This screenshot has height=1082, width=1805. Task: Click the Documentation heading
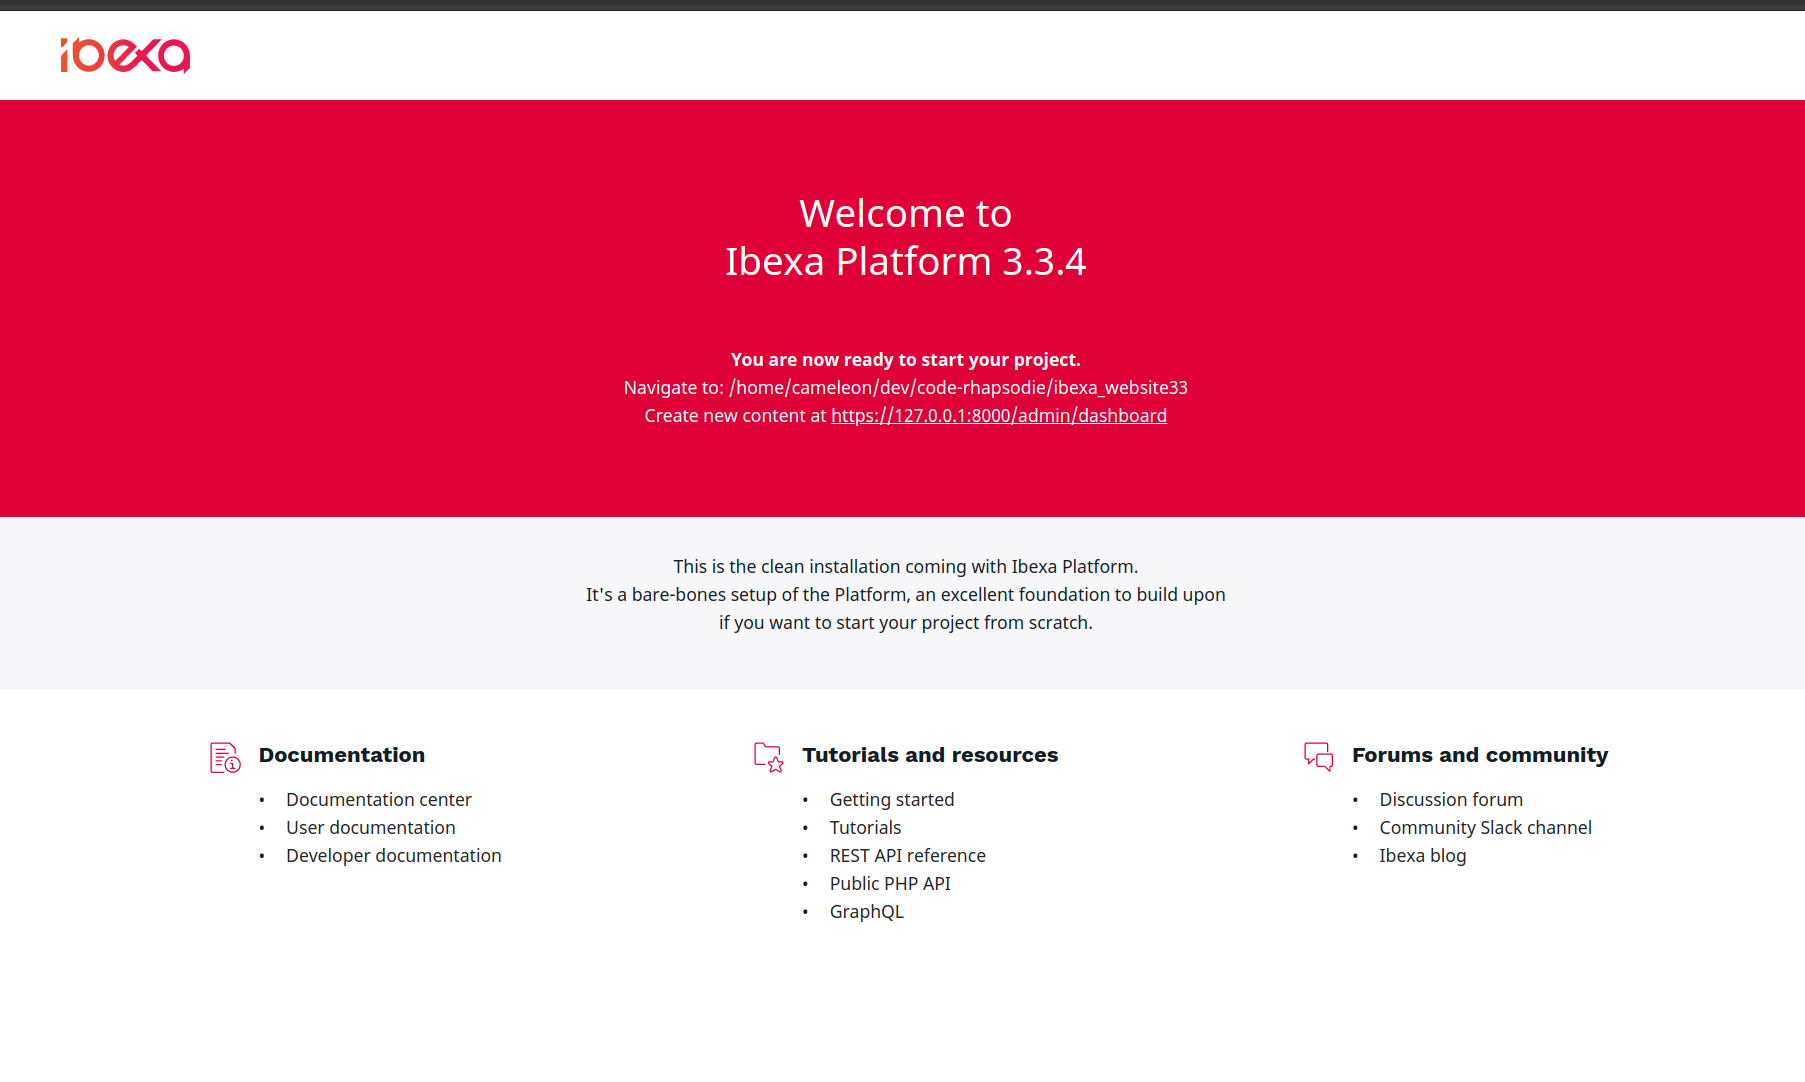[x=341, y=755]
